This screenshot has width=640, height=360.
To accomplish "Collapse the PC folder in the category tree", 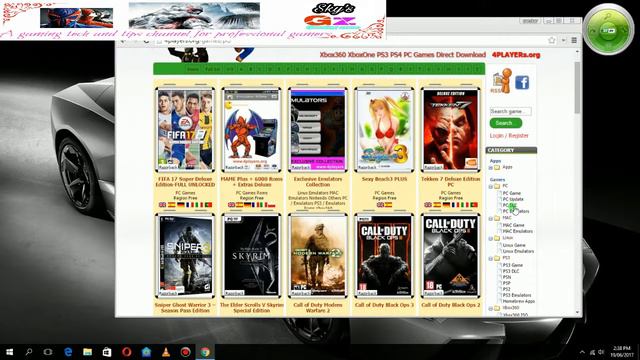I will point(491,186).
